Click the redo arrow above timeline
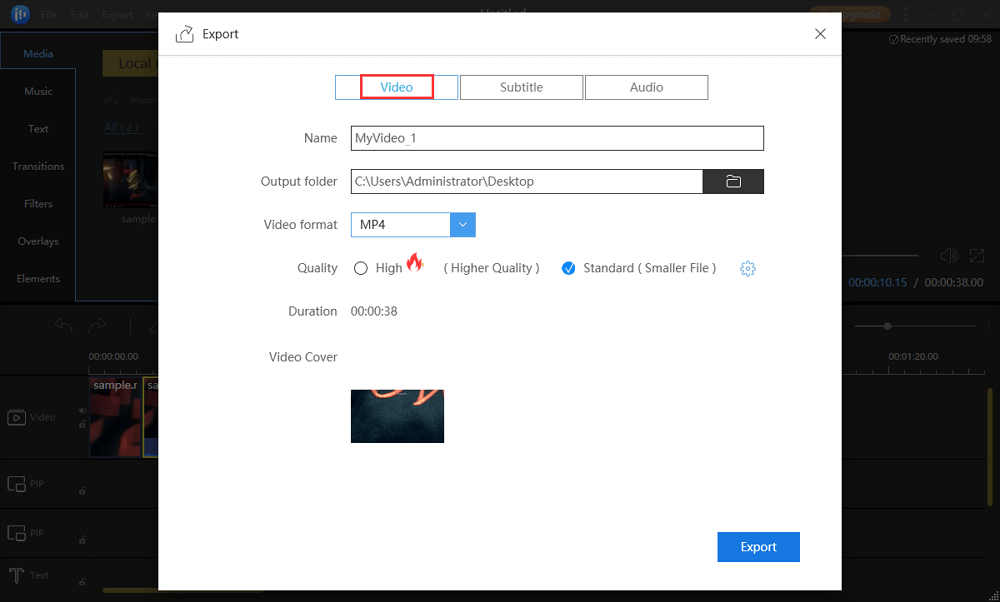This screenshot has height=602, width=1000. (97, 325)
